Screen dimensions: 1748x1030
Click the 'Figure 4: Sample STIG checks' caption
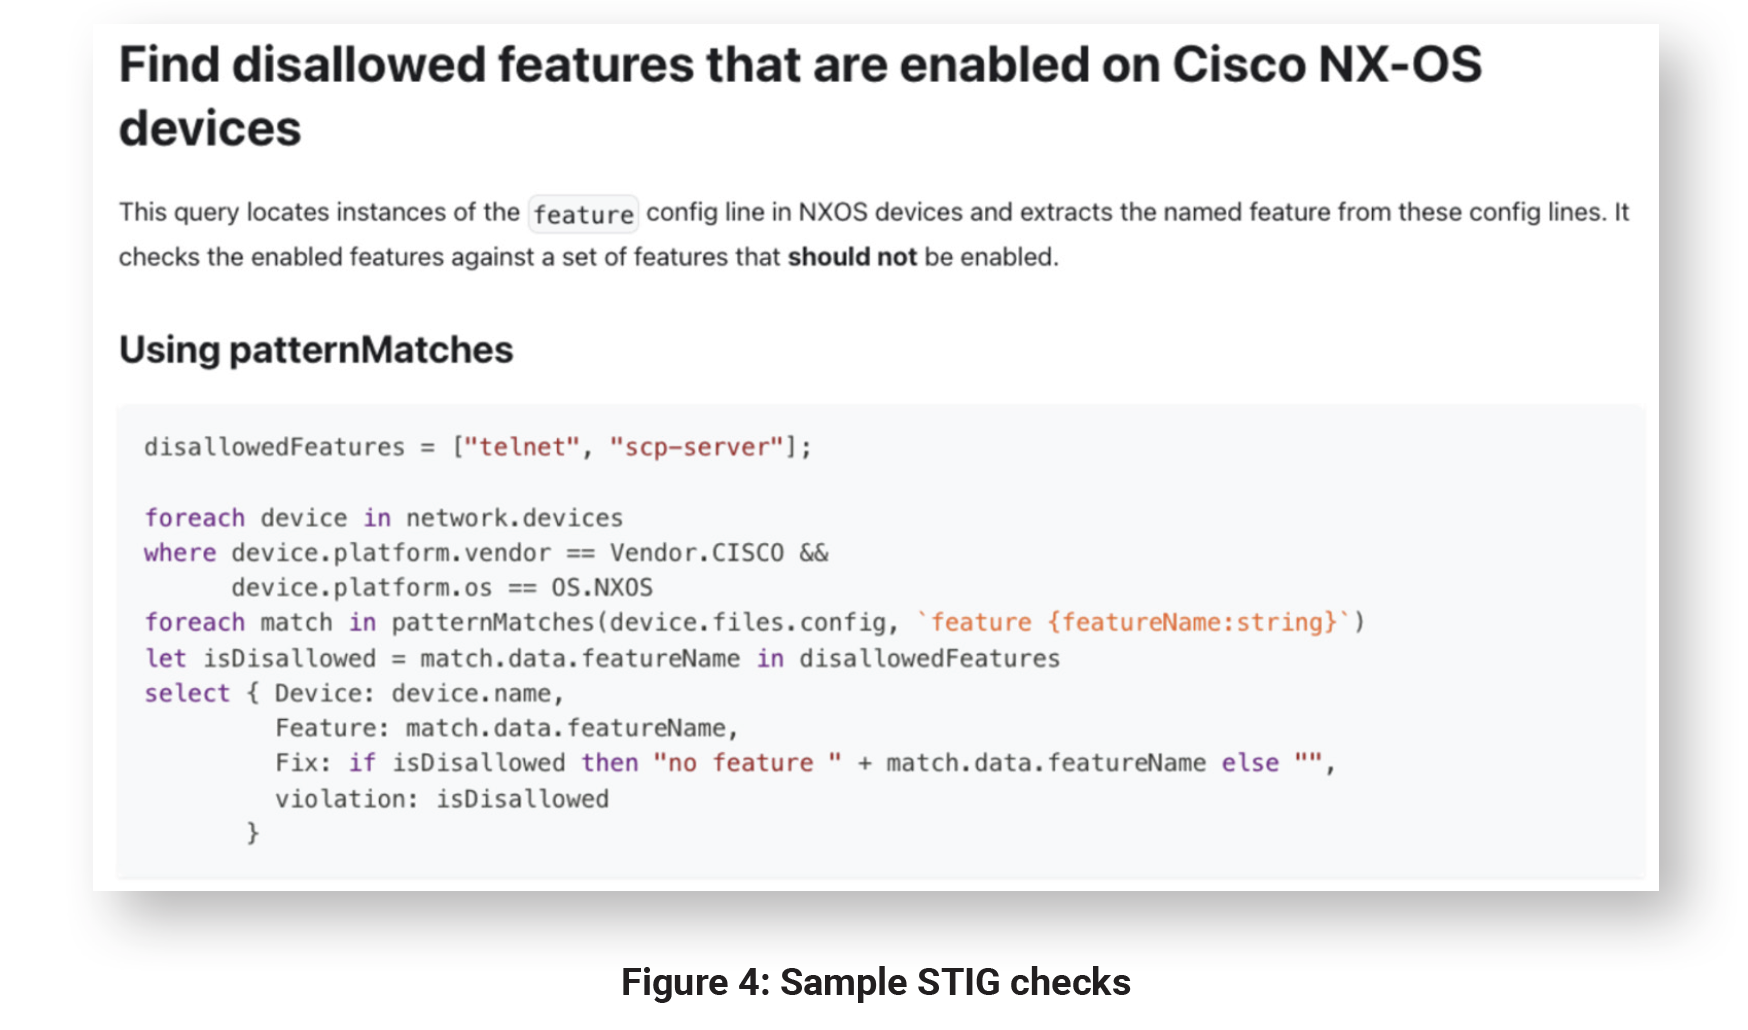click(x=875, y=982)
